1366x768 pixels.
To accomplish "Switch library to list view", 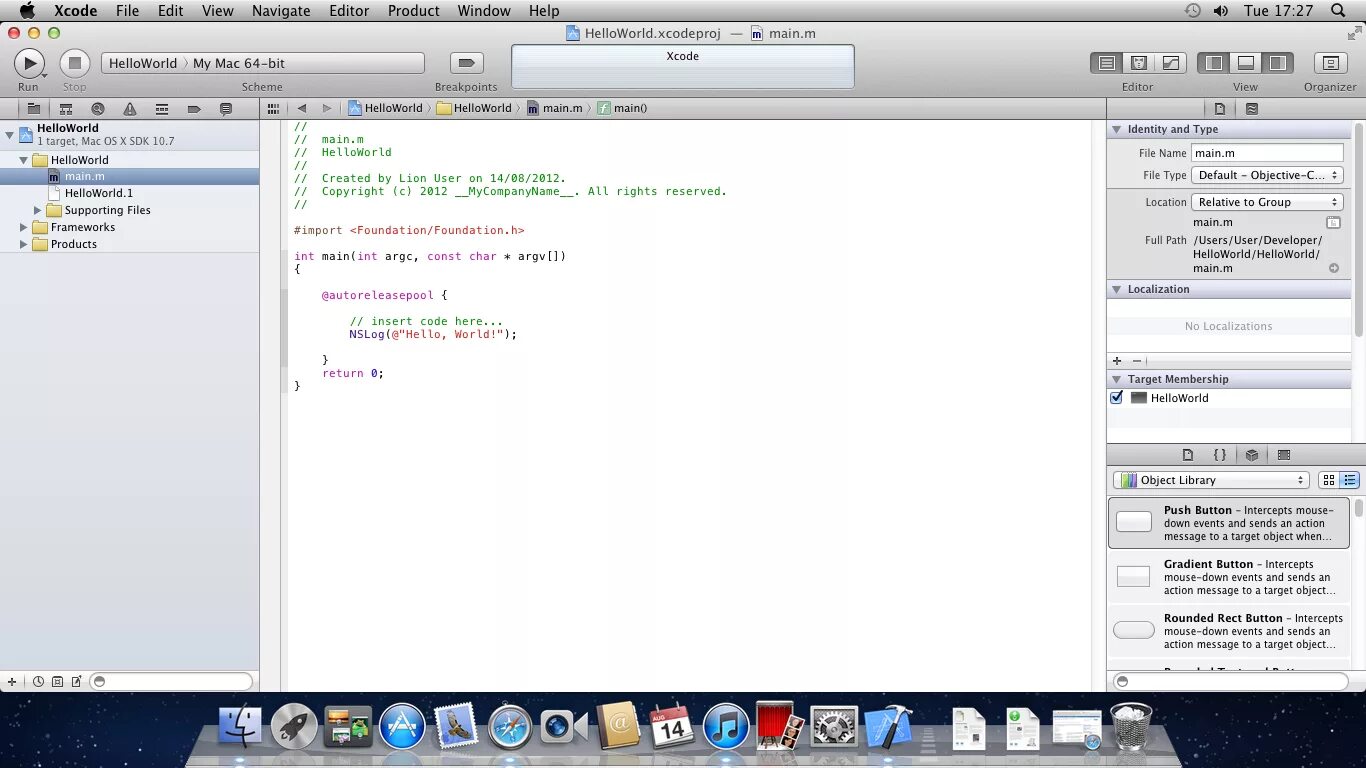I will pos(1350,480).
